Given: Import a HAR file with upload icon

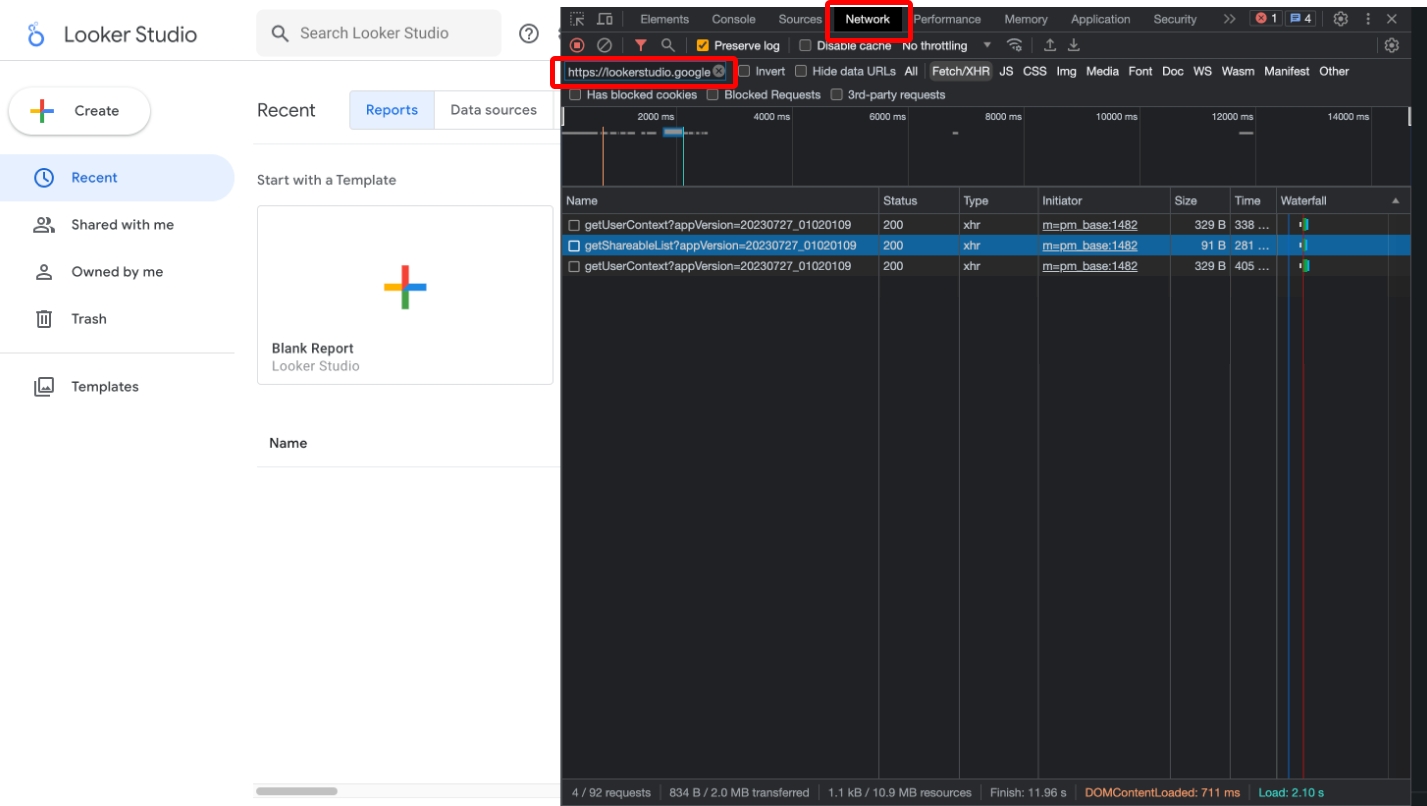Looking at the screenshot, I should 1050,46.
